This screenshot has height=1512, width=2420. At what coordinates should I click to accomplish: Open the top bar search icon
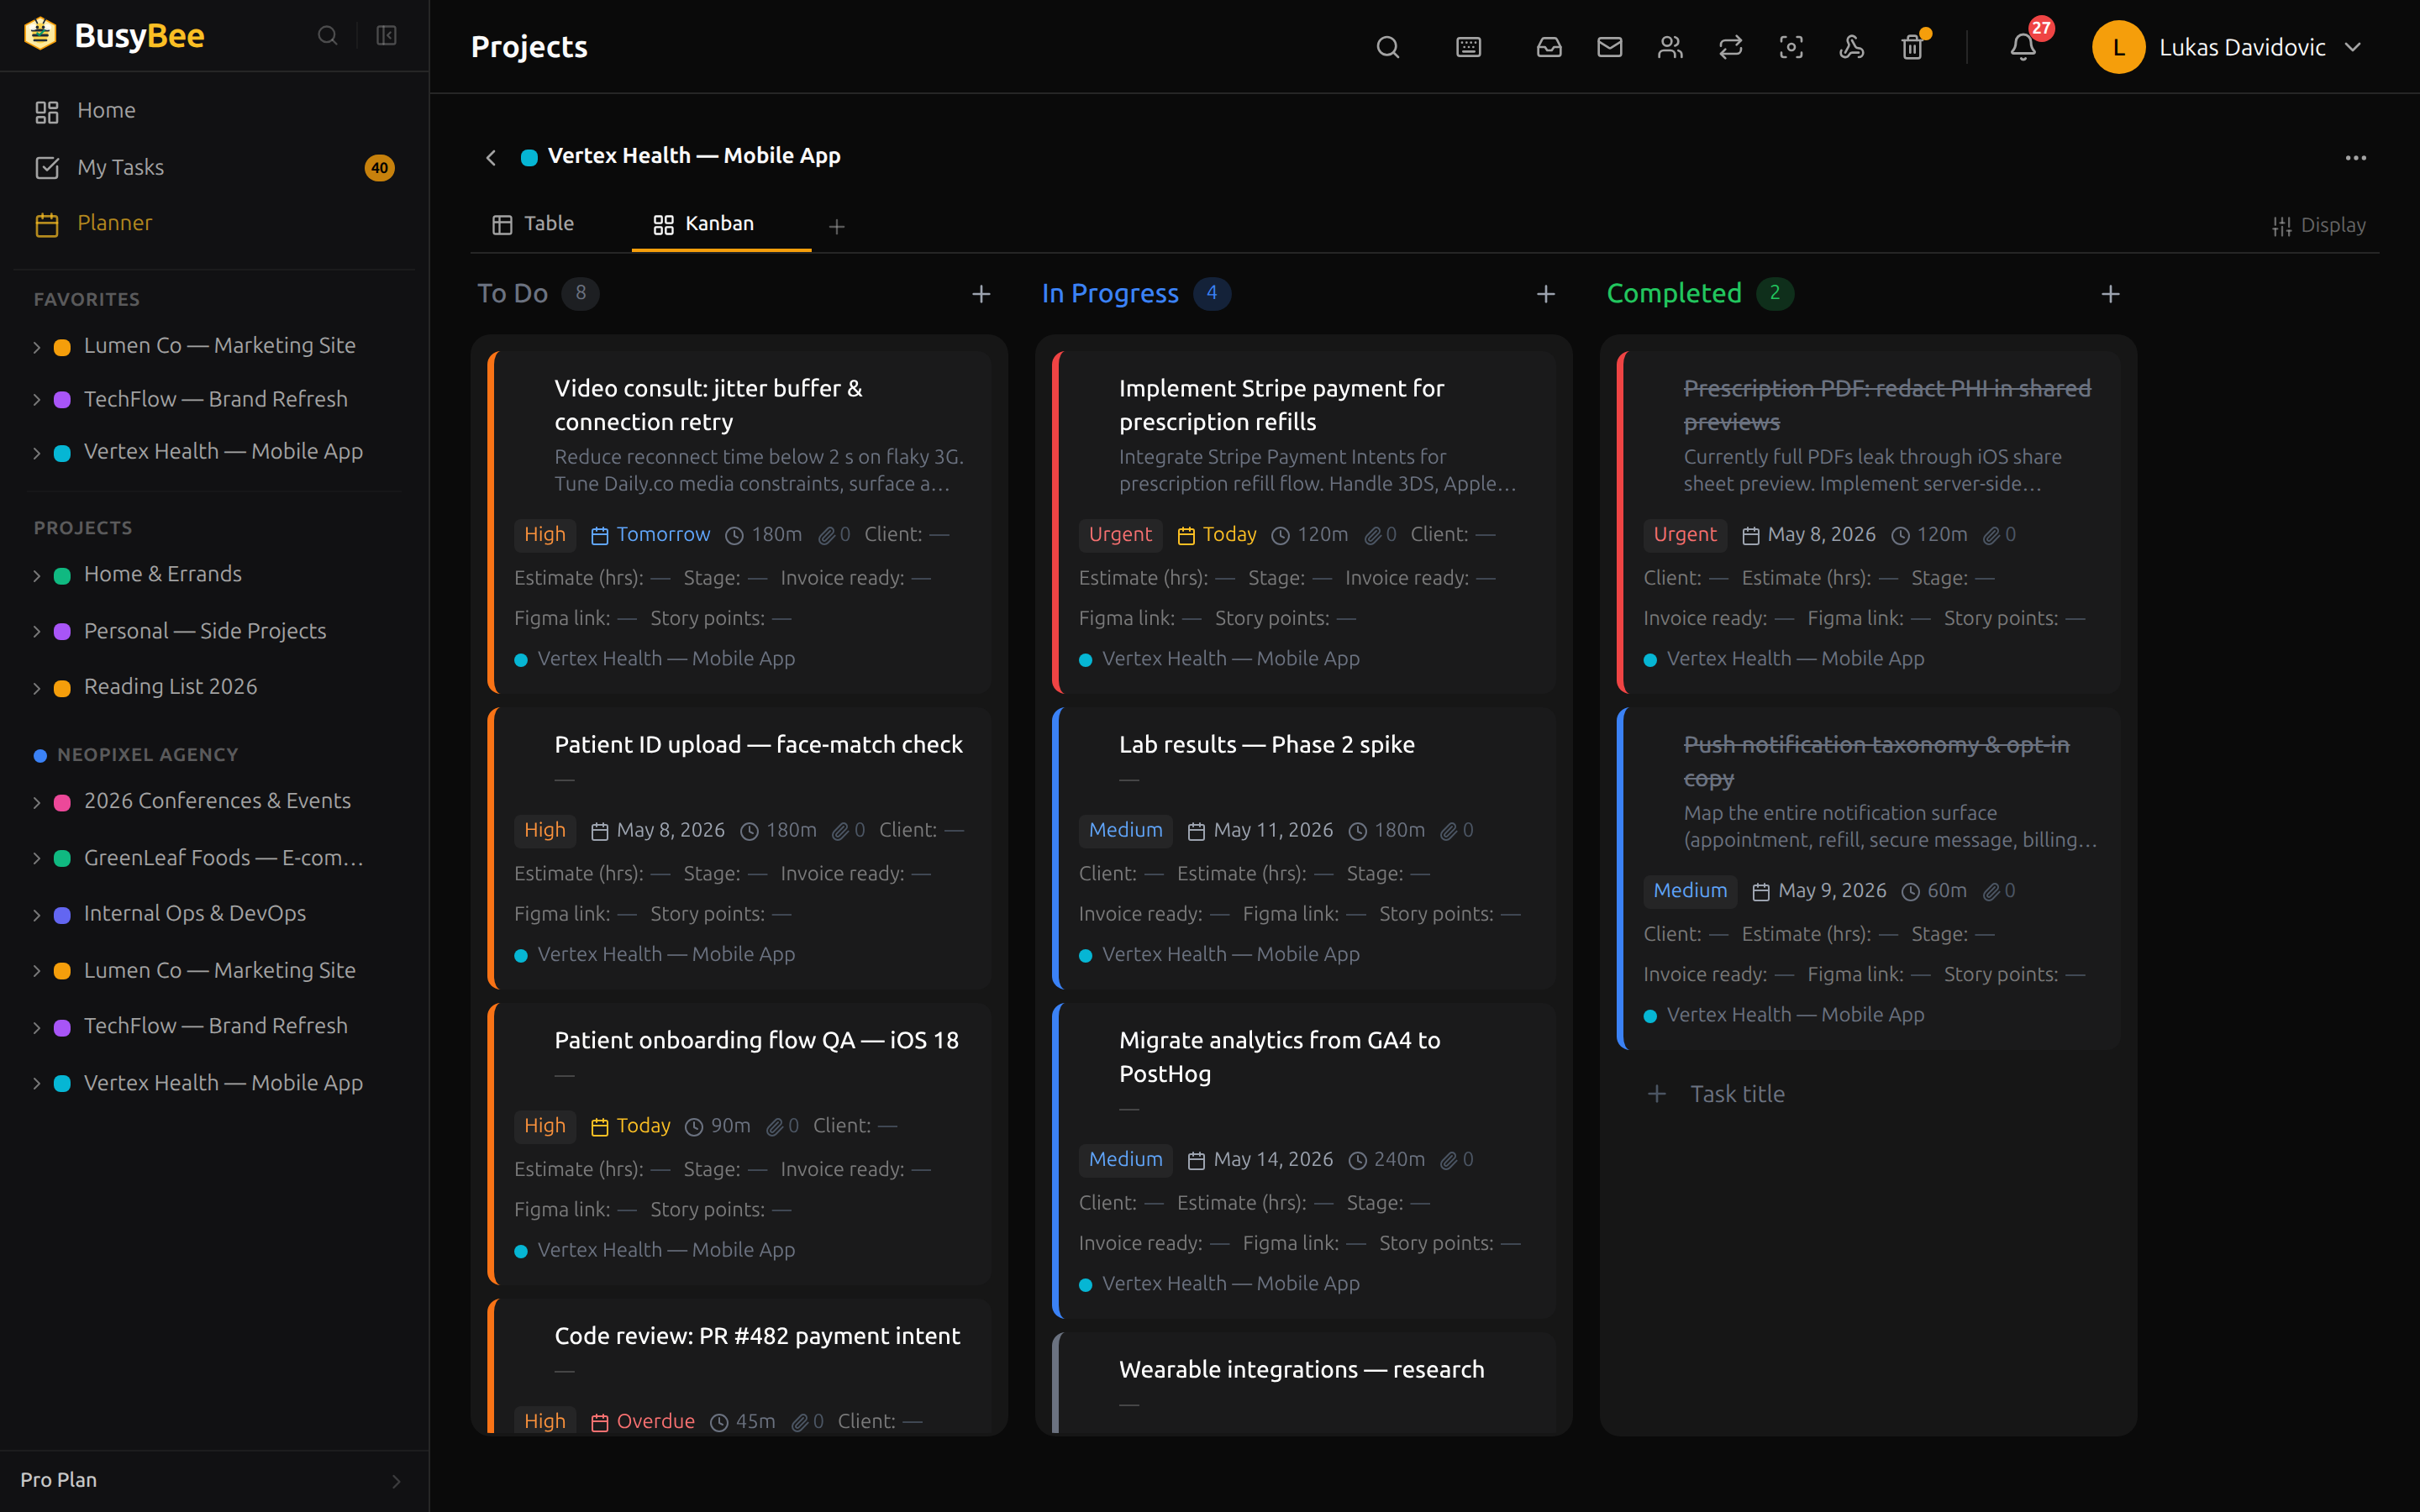(x=1387, y=47)
